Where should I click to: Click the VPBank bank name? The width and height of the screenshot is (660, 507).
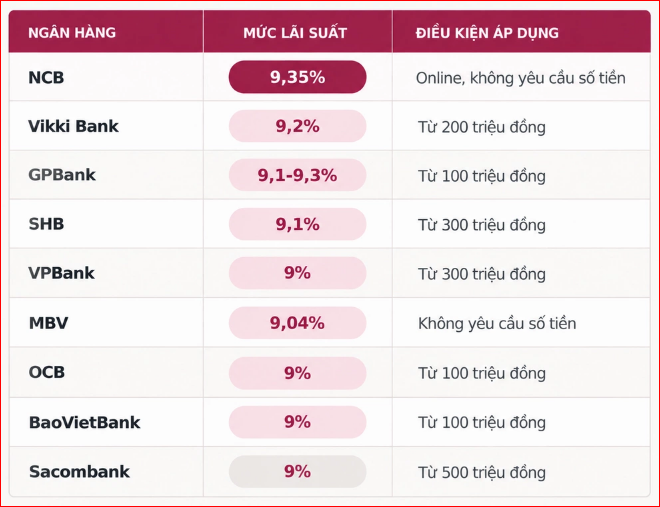[x=61, y=273]
